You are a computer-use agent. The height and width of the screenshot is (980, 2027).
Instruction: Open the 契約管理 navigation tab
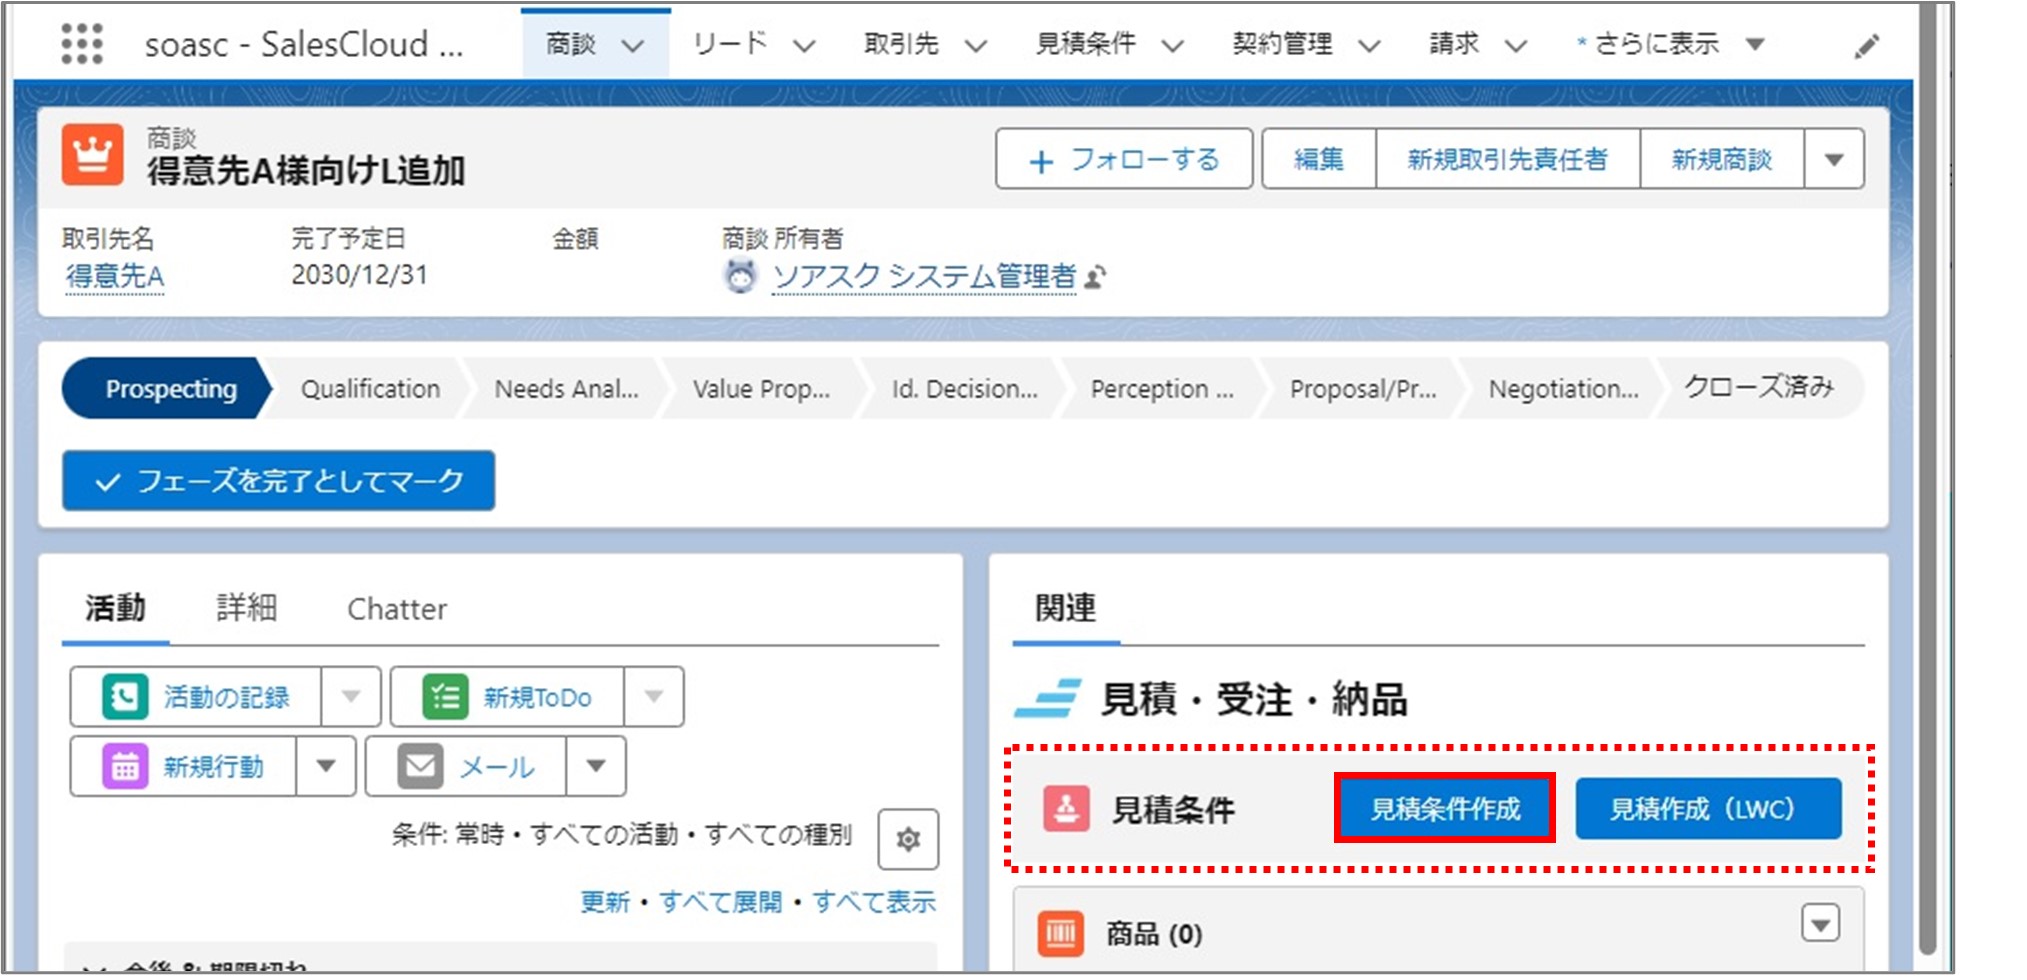pyautogui.click(x=1282, y=44)
